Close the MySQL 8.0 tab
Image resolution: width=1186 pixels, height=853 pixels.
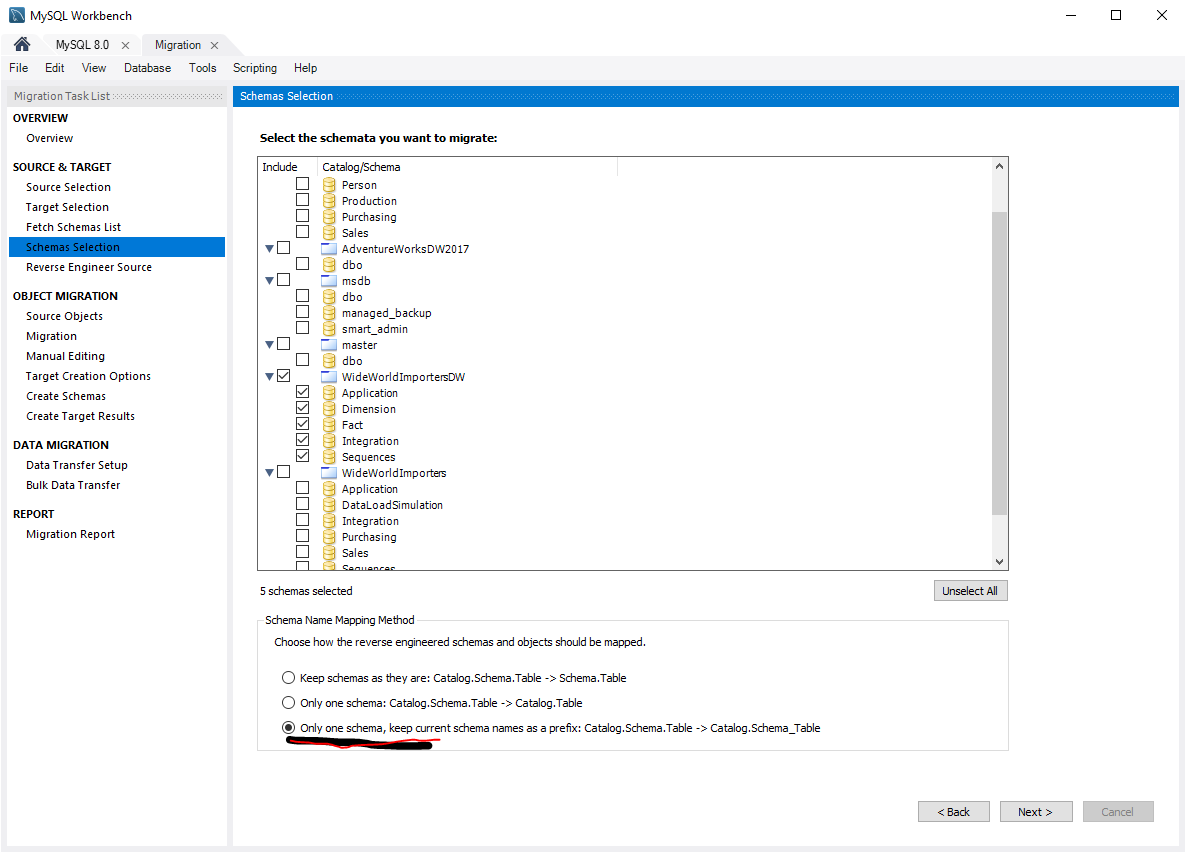(125, 46)
